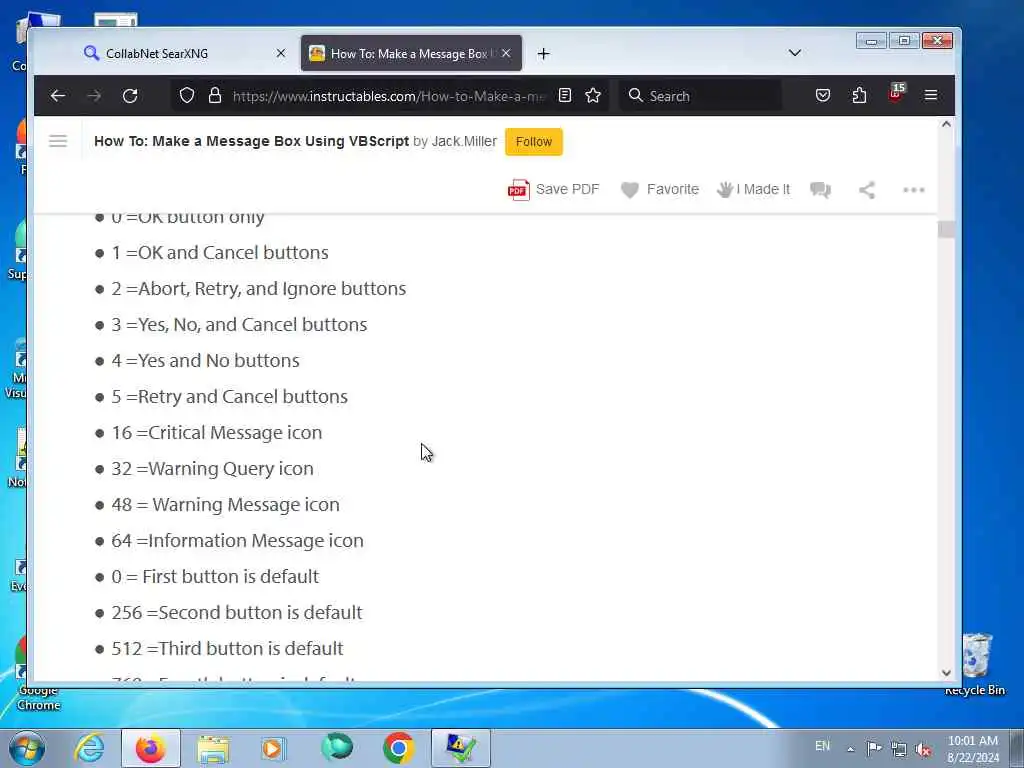The width and height of the screenshot is (1024, 768).
Task: Click '5 =Retry and Cancel buttons'
Action: click(x=229, y=396)
